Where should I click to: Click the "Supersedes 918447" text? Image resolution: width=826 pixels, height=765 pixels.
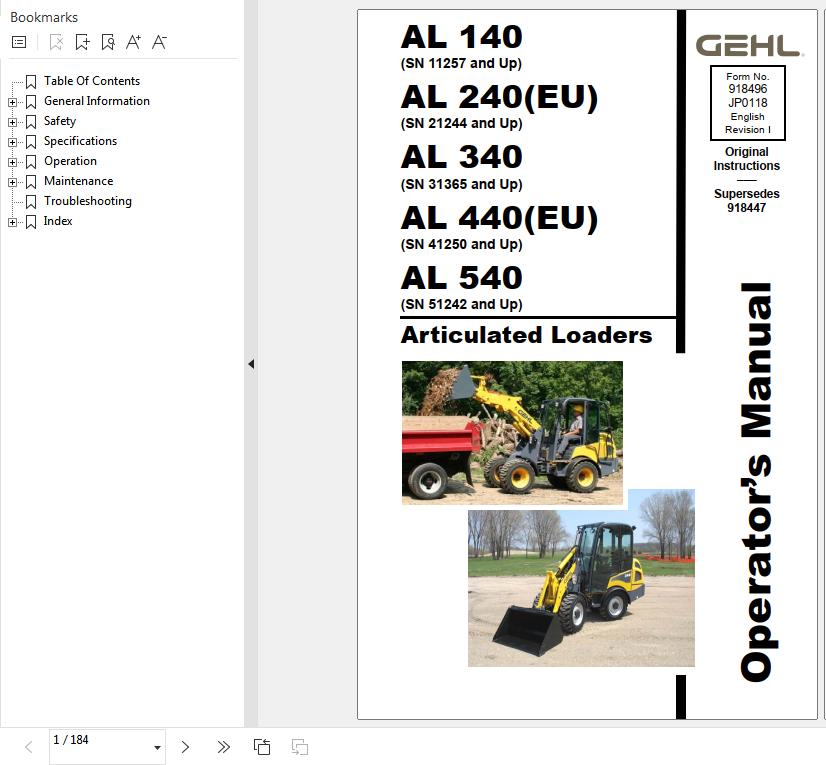click(746, 201)
